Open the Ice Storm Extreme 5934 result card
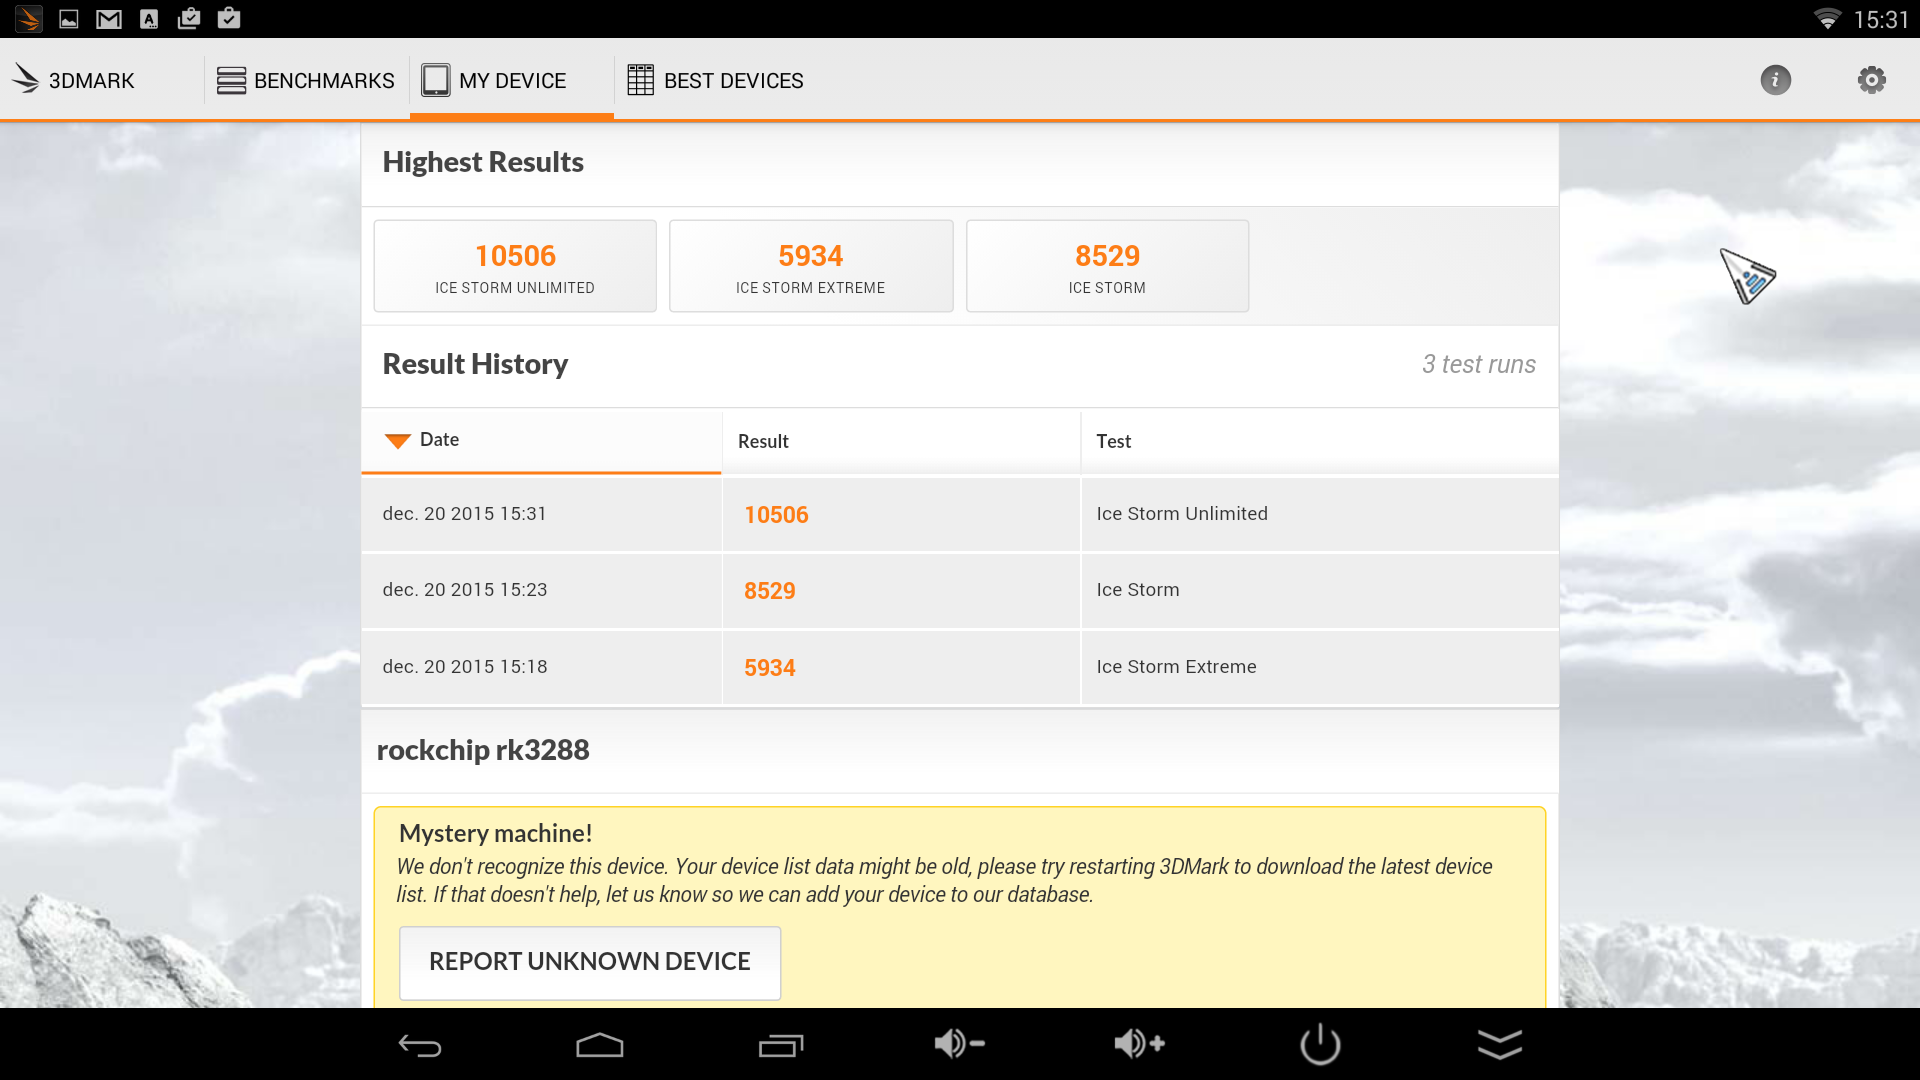This screenshot has height=1080, width=1920. coord(811,266)
